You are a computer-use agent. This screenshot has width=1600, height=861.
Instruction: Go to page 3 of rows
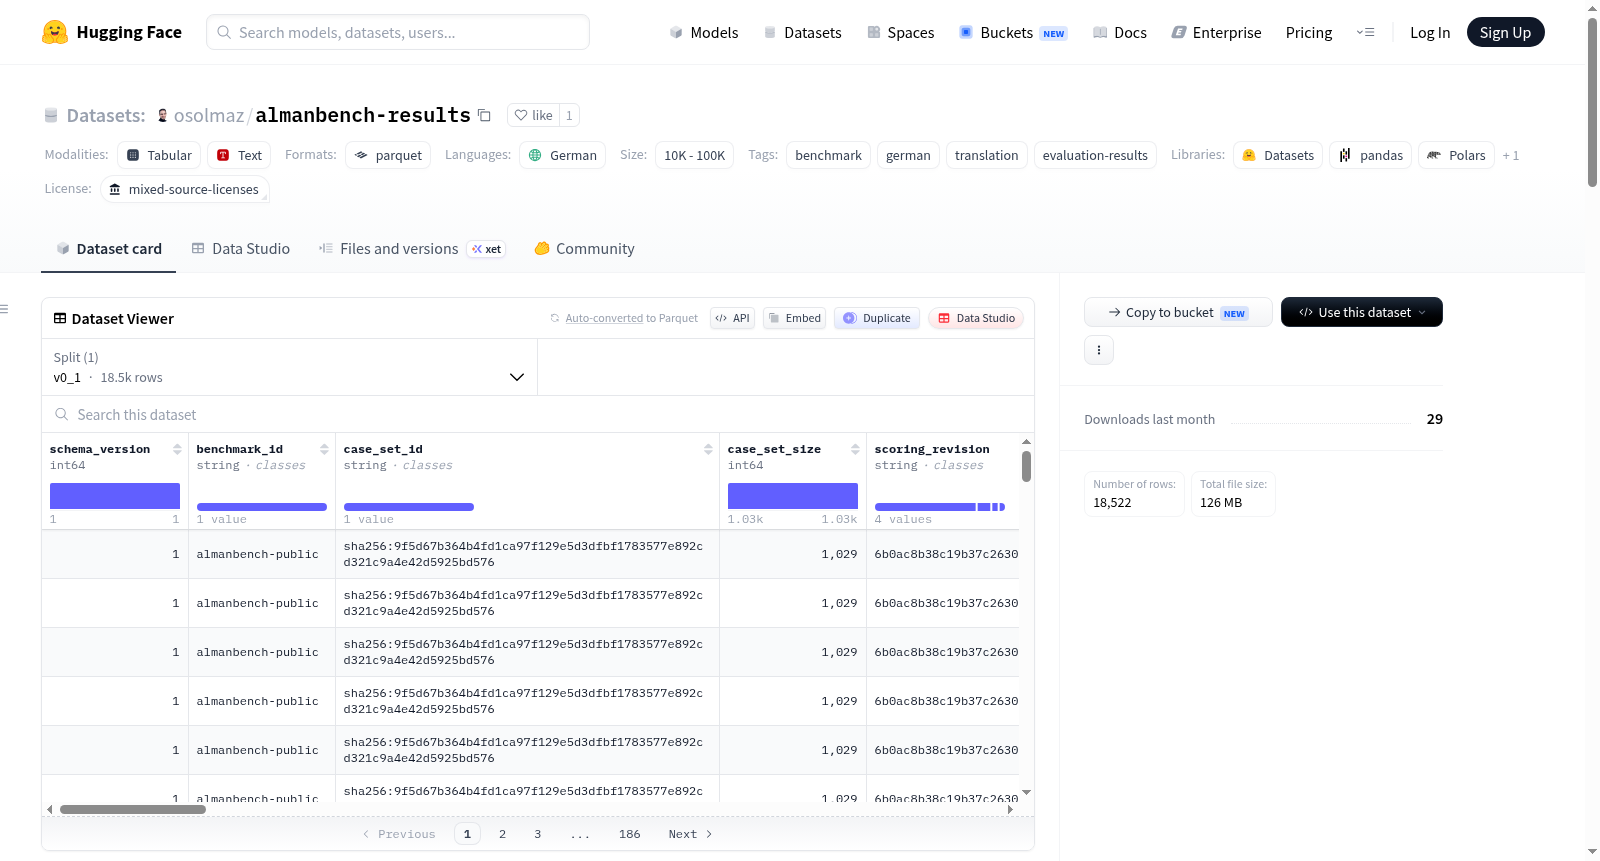coord(537,834)
